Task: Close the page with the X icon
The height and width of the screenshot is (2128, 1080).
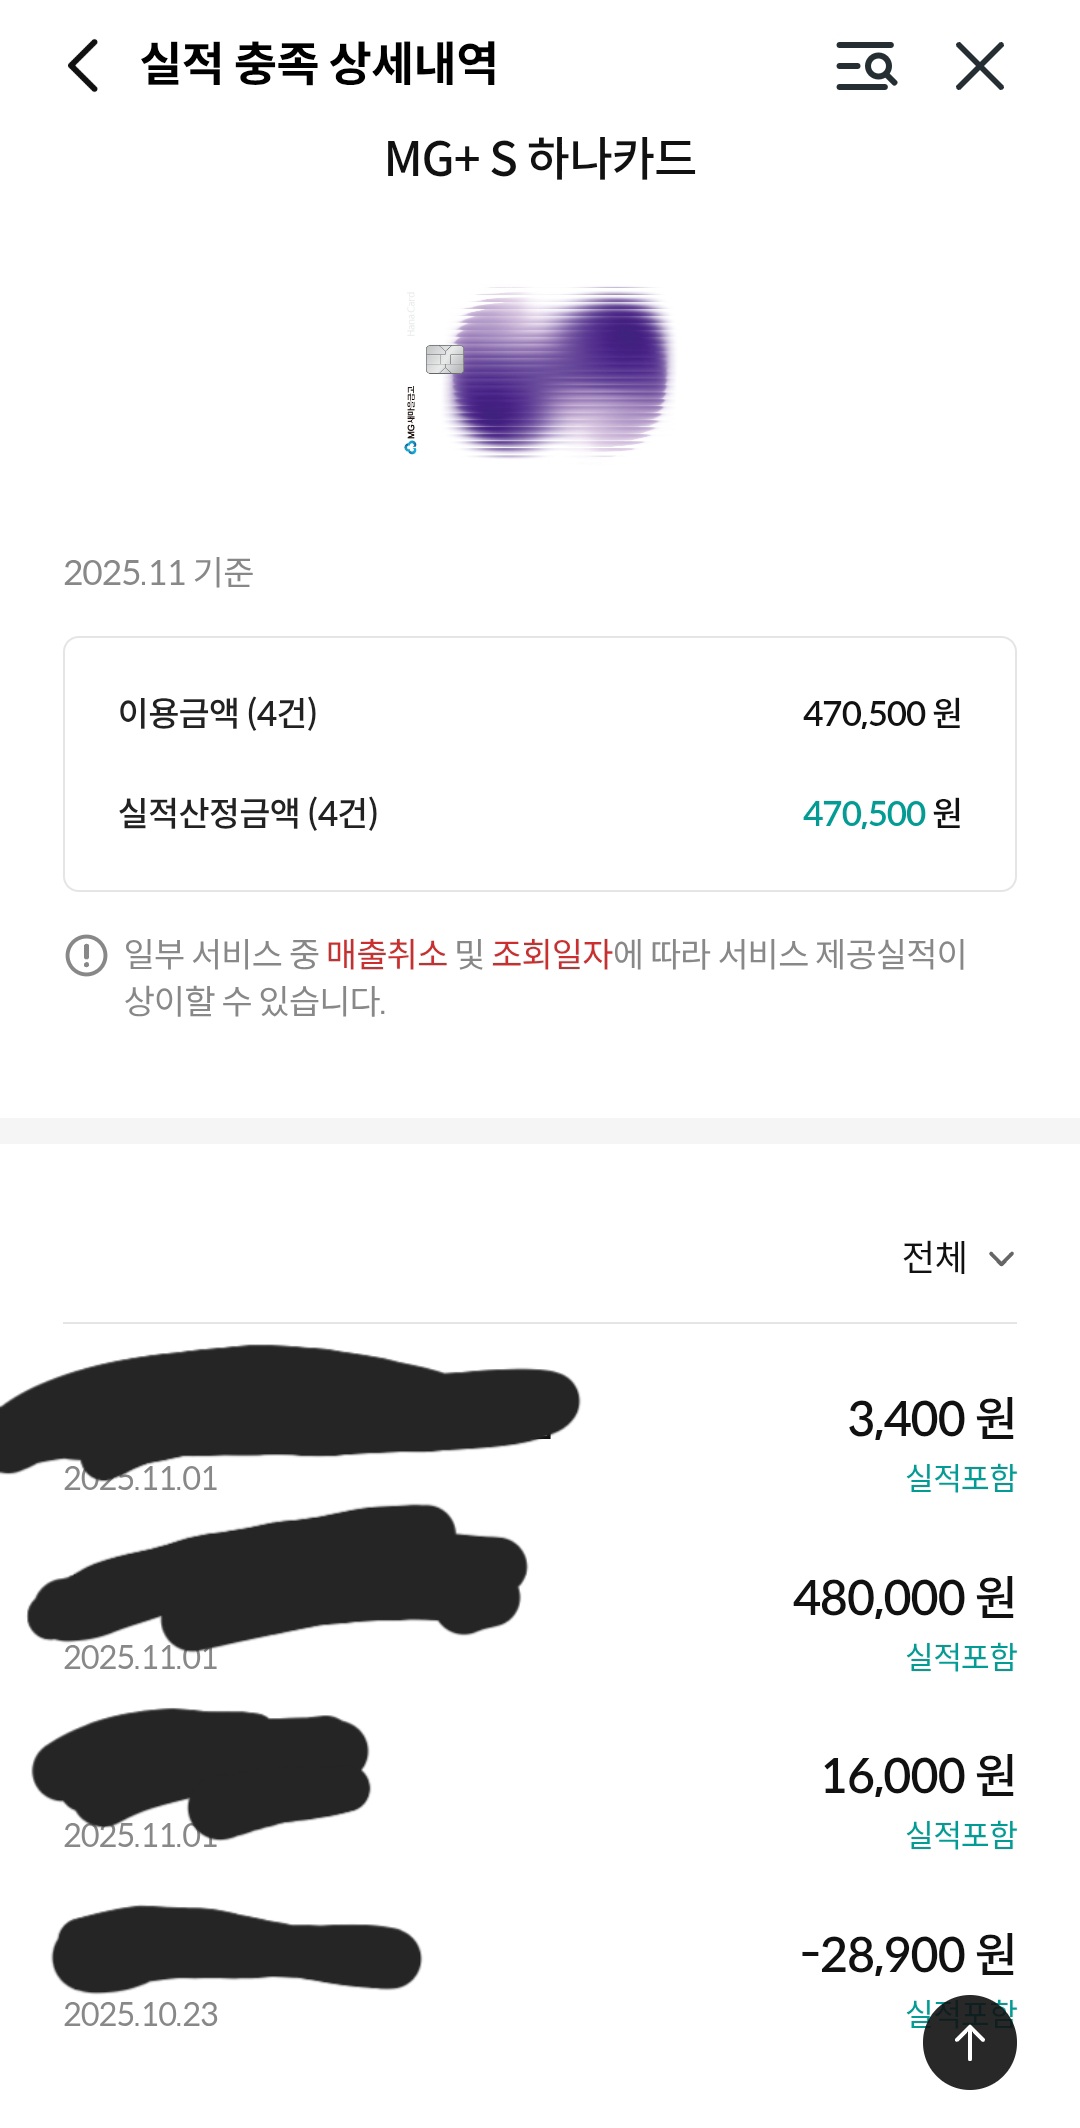Action: coord(979,66)
